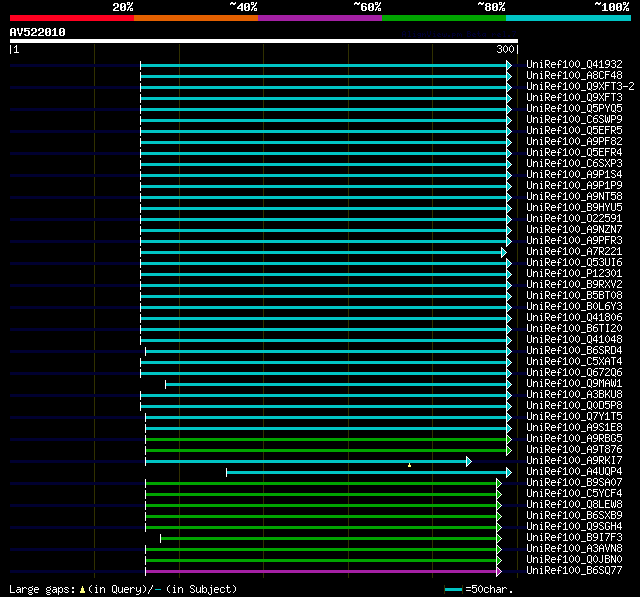Click the yellow query gap marker on A9RKI7 row
The width and height of the screenshot is (640, 597).
coord(409,465)
